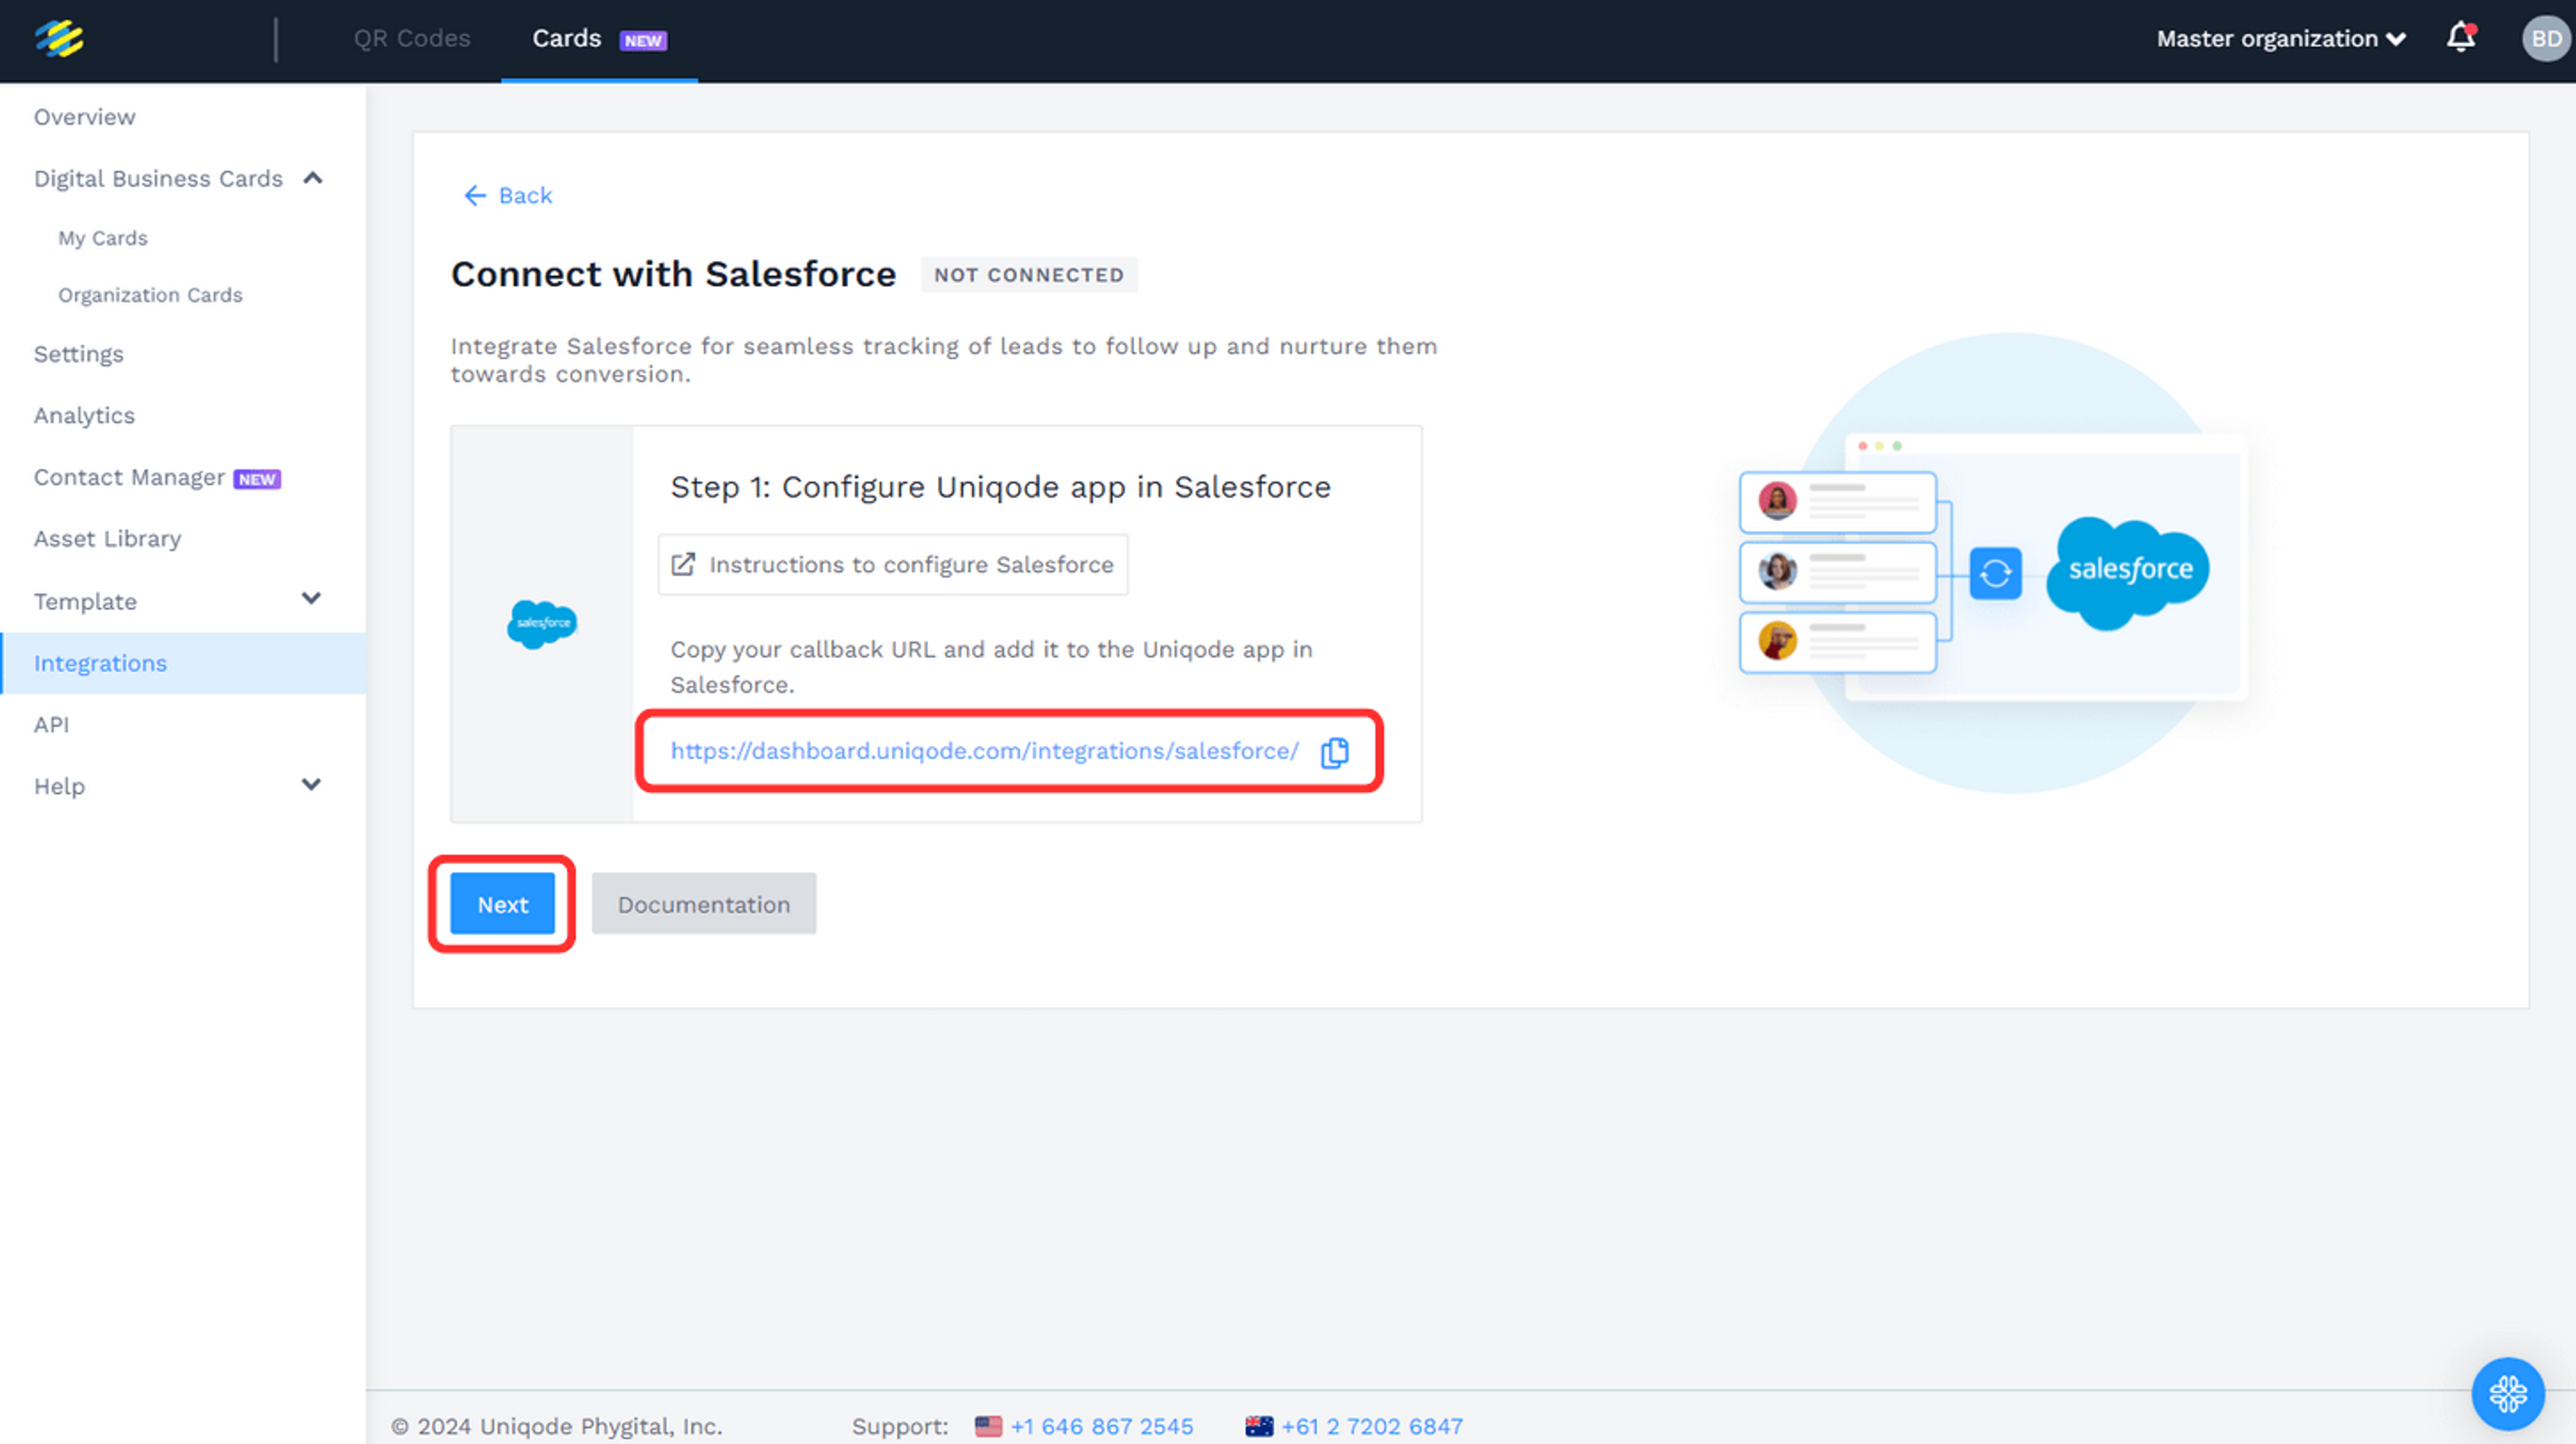The width and height of the screenshot is (2576, 1444).
Task: Open the notifications bell
Action: [x=2460, y=38]
